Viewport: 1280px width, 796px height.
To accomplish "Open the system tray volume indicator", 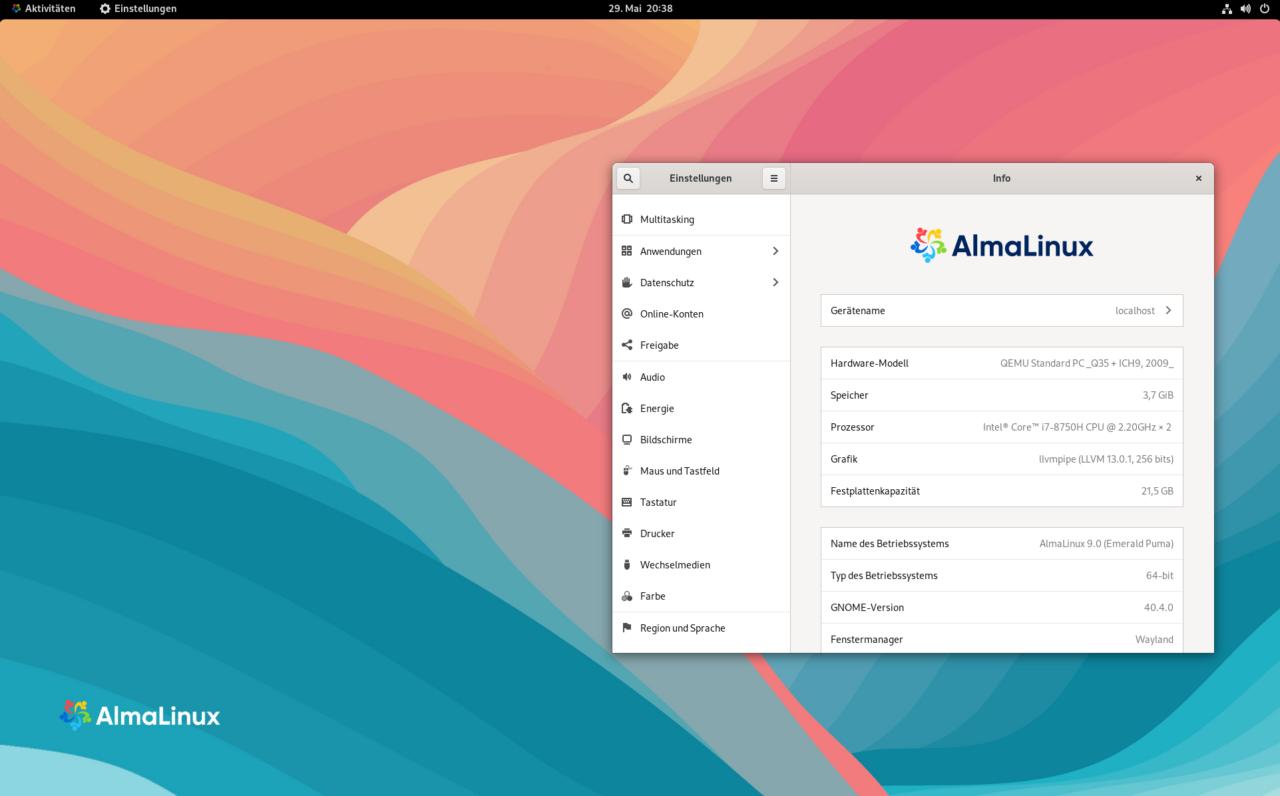I will click(x=1245, y=9).
